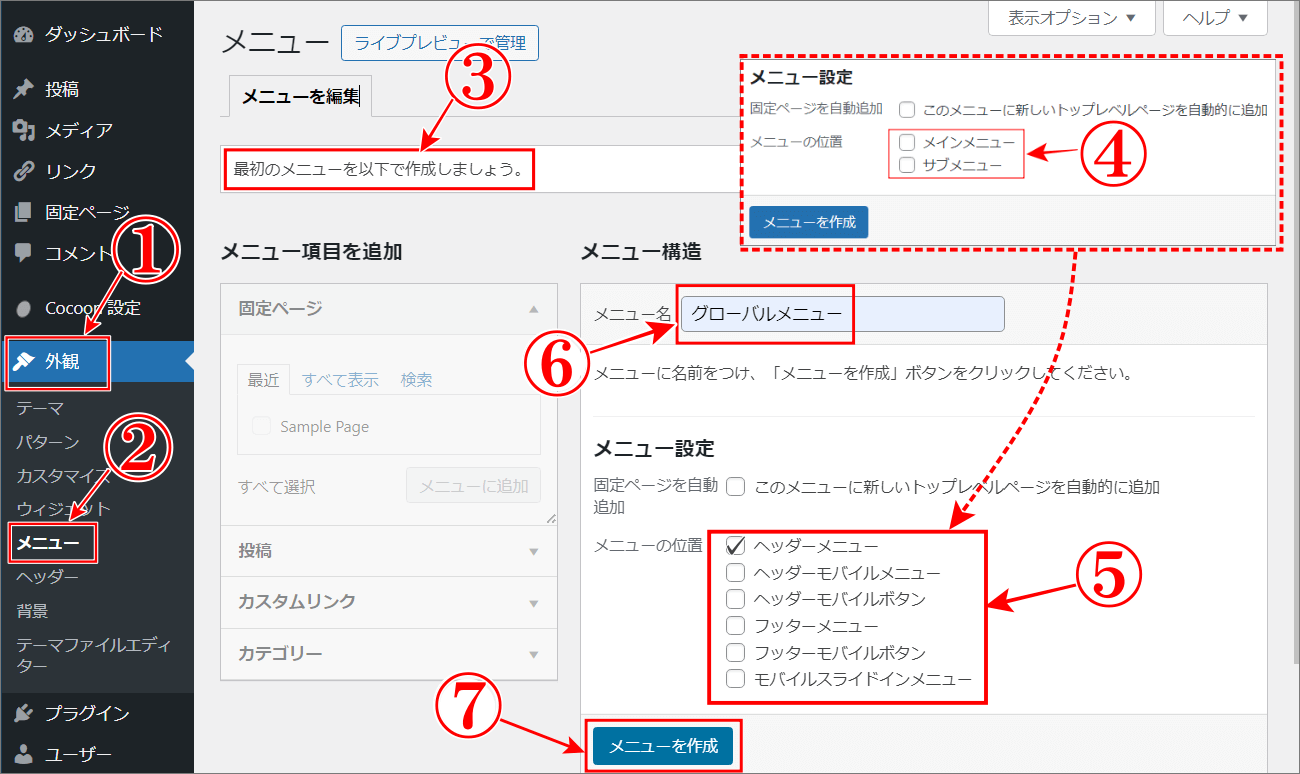Screen dimensions: 1300x774
Task: Click the すべて選択 link
Action: tap(277, 487)
